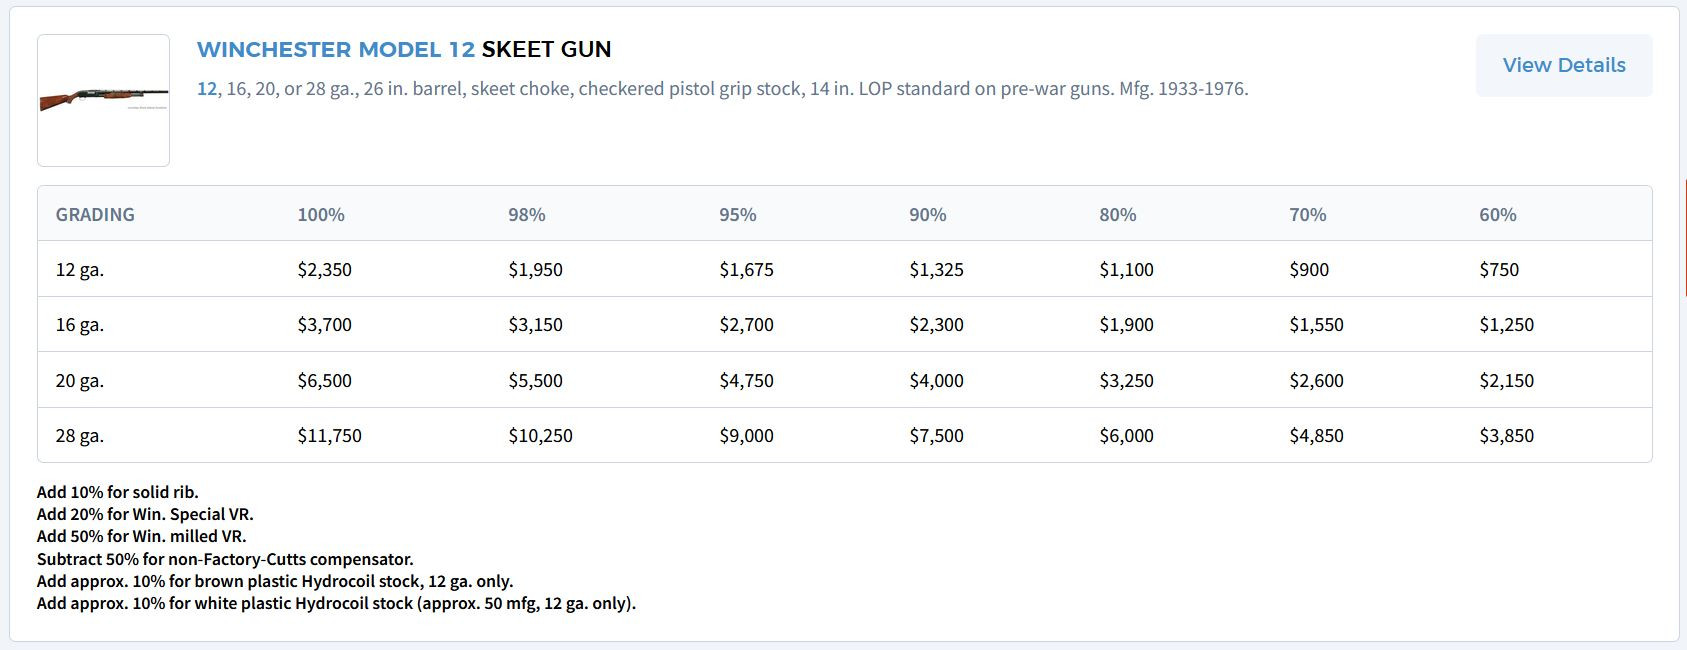Image resolution: width=1687 pixels, height=650 pixels.
Task: Click the $1,900 price in 16 ga. row
Action: tap(1126, 324)
